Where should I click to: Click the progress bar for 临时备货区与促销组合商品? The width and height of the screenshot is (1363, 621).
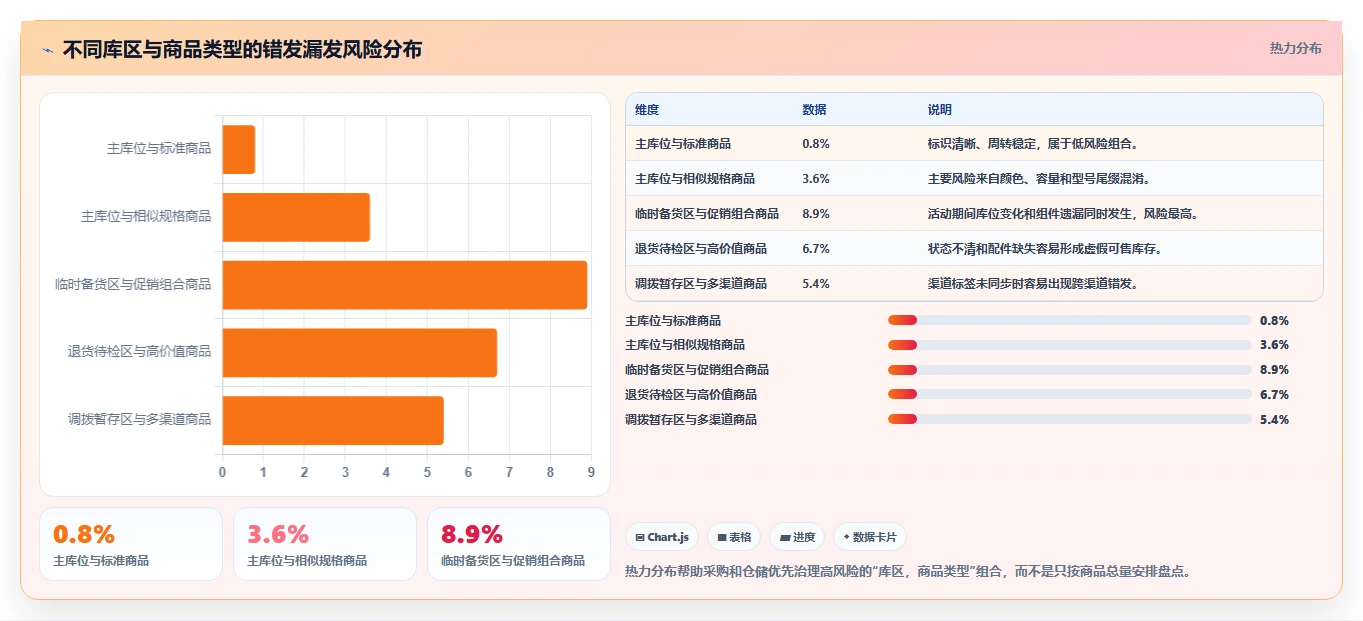1070,370
